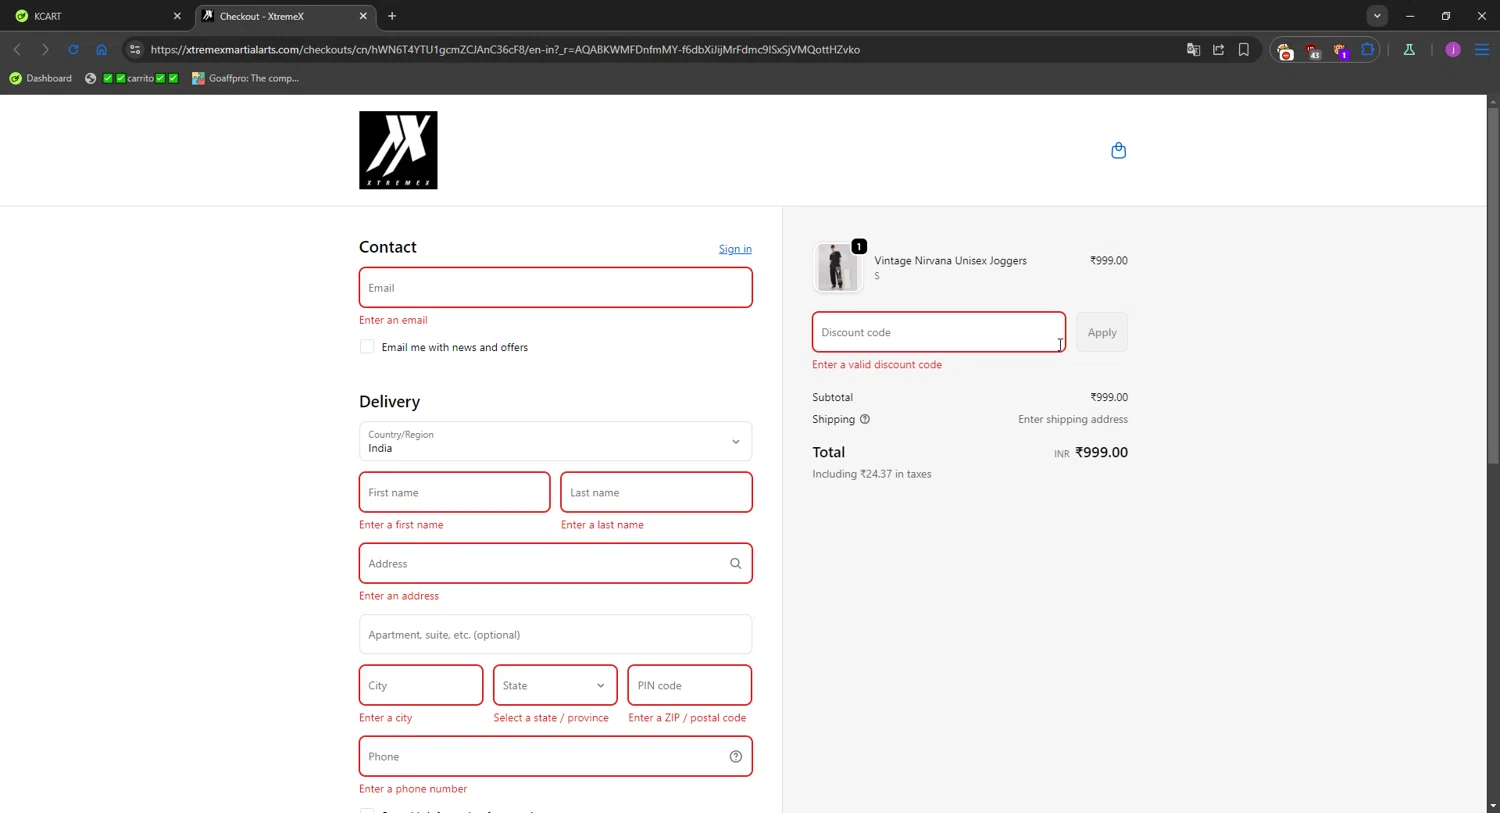Image resolution: width=1500 pixels, height=813 pixels.
Task: Open the Dashboard bookmark
Action: pyautogui.click(x=40, y=78)
